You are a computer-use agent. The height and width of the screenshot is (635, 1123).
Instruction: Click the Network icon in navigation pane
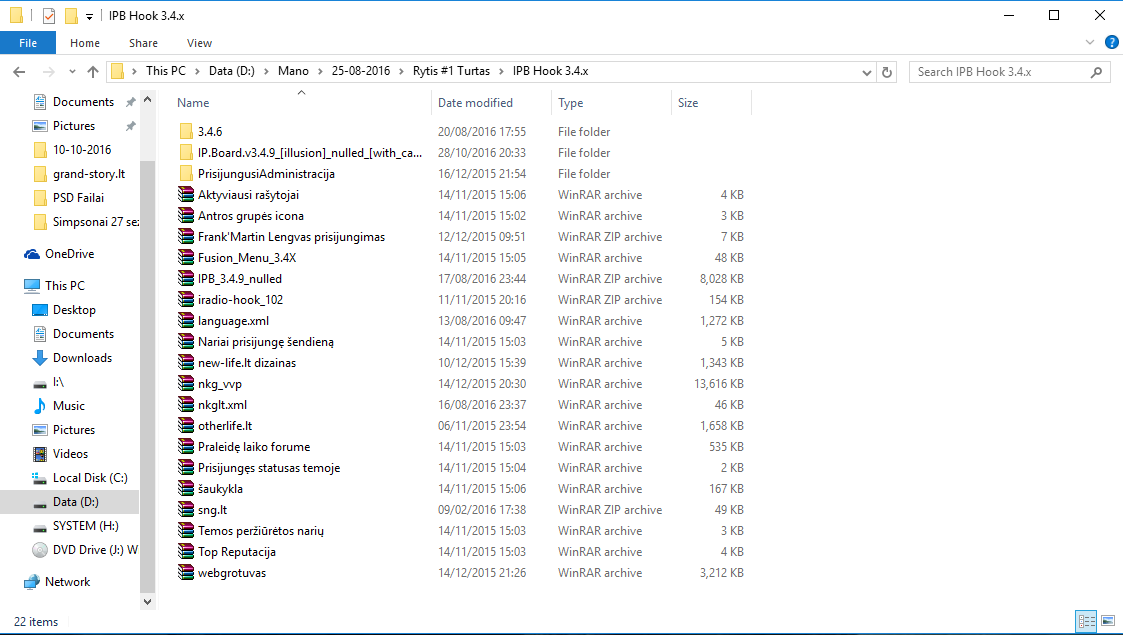[32, 582]
